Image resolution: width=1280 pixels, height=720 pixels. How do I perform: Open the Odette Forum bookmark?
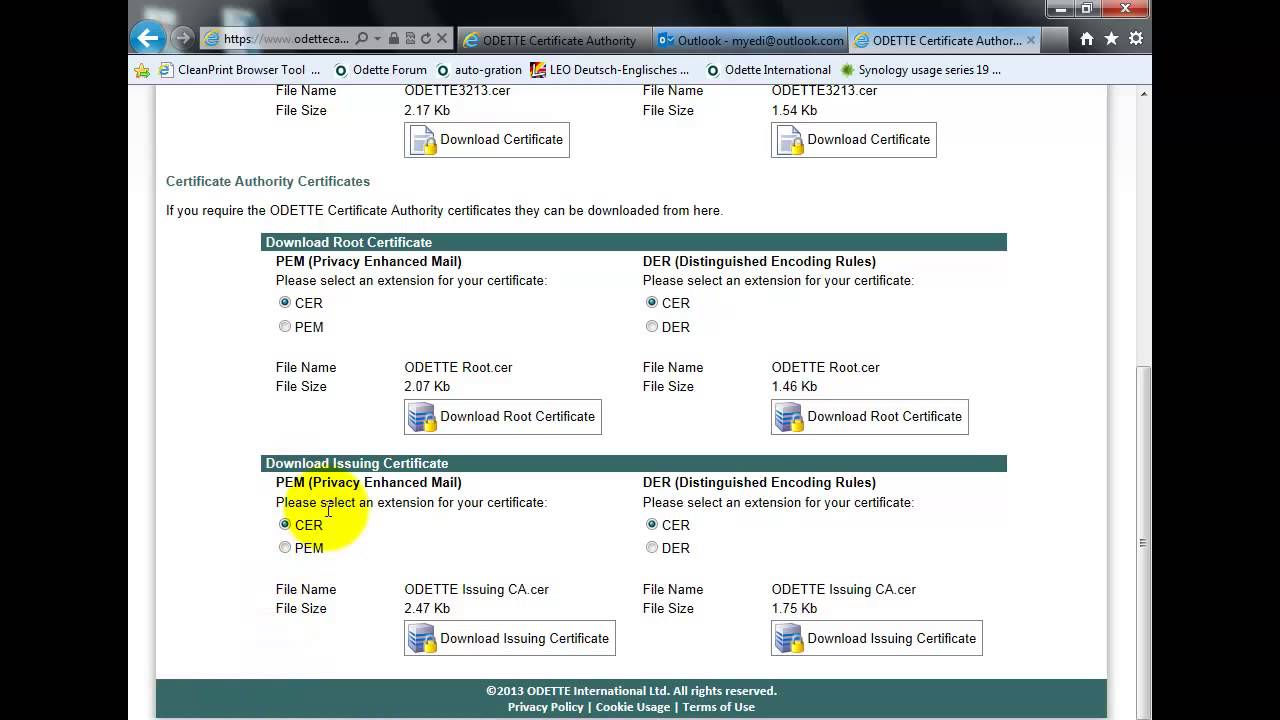point(381,70)
